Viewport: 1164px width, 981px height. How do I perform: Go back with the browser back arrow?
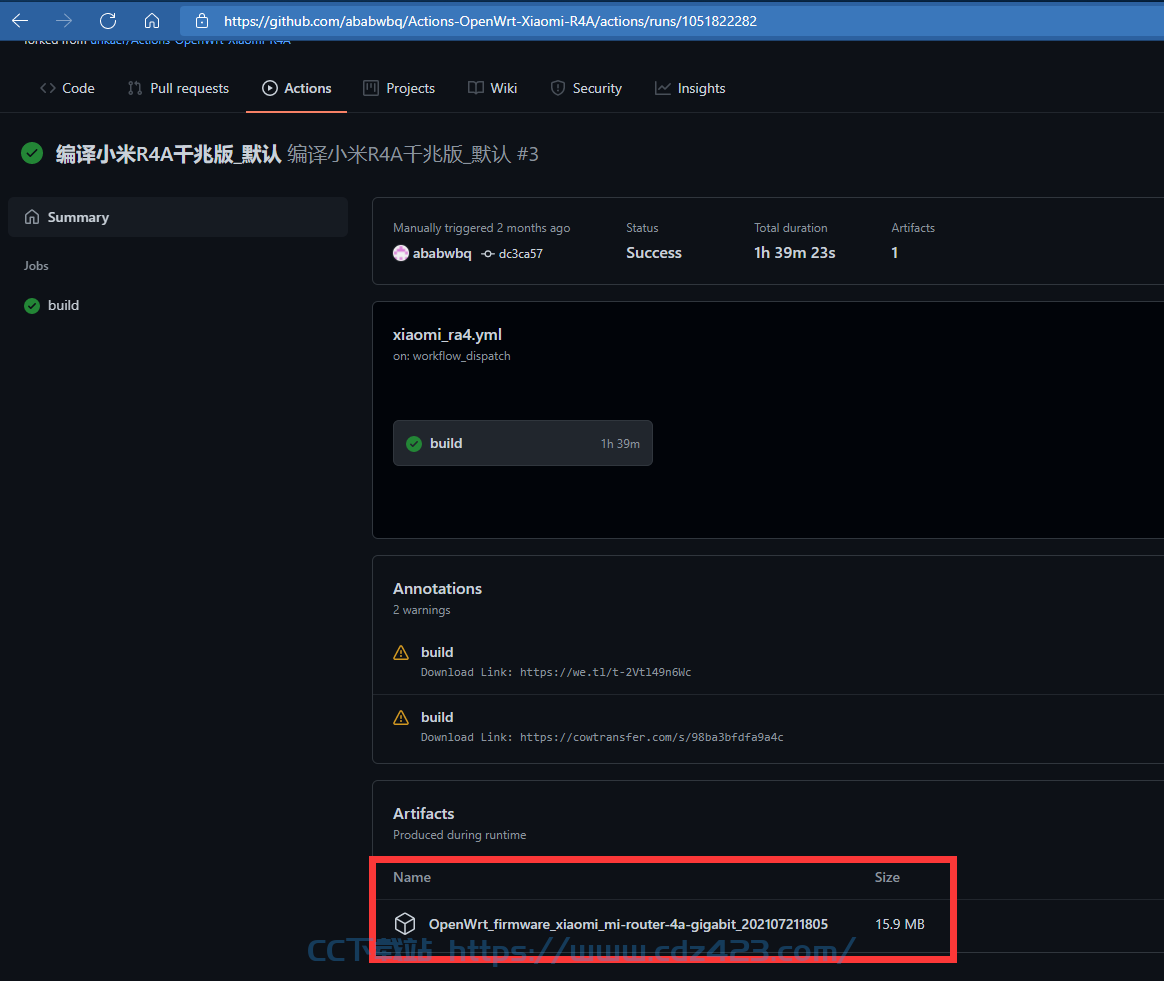(21, 21)
